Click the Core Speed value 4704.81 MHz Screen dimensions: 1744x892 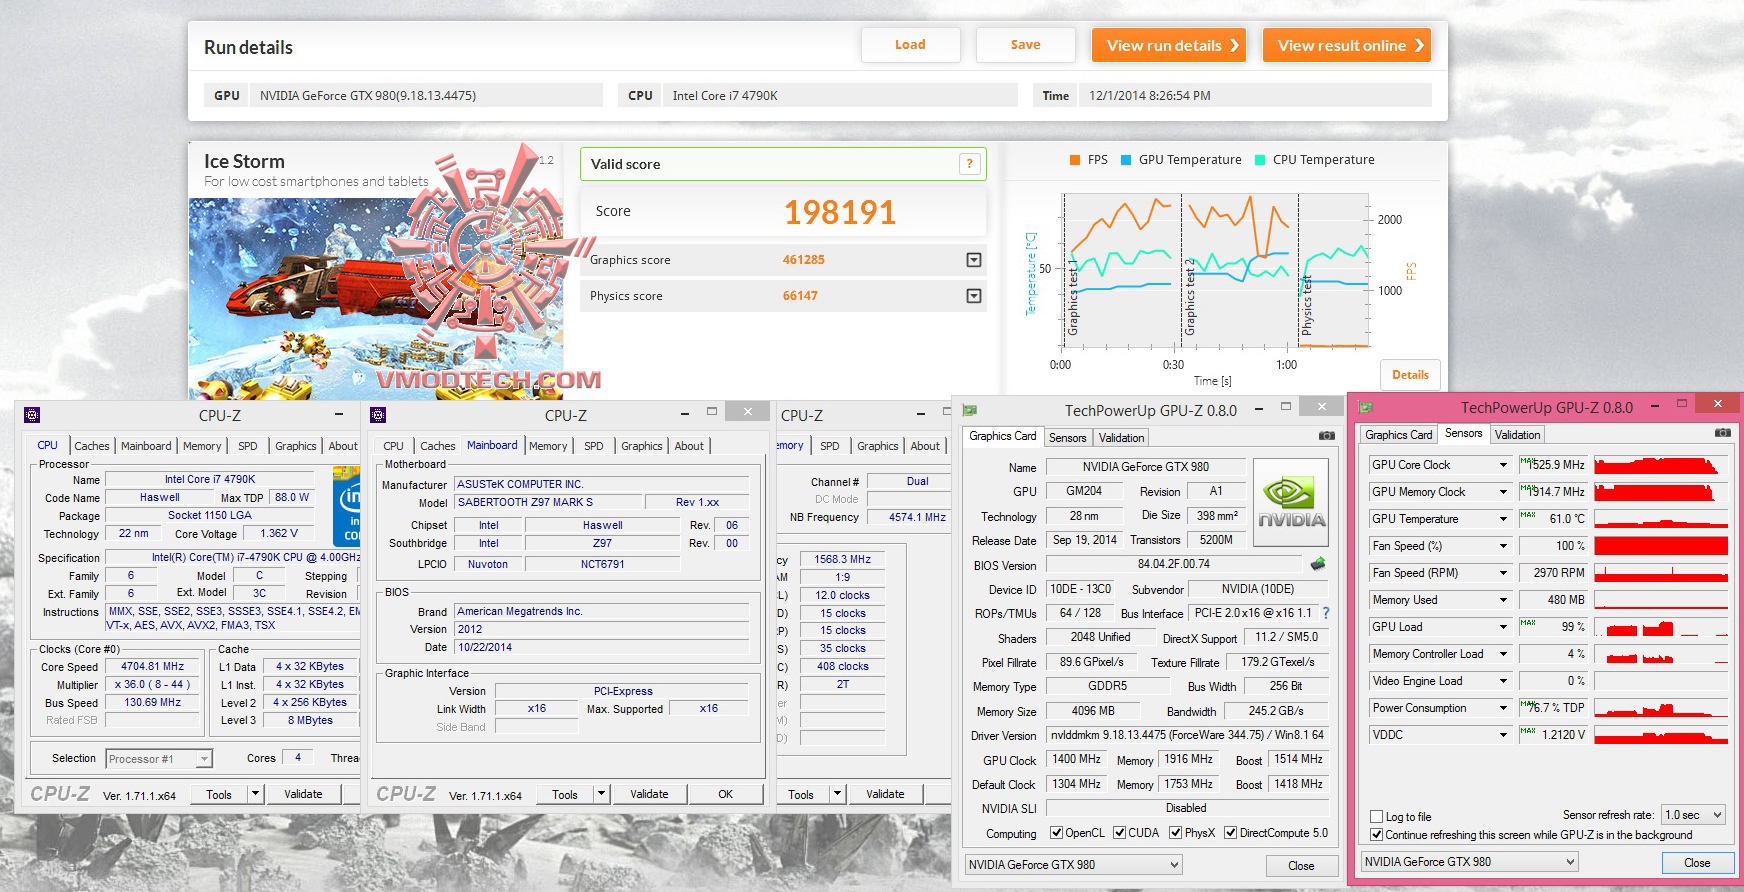click(153, 666)
